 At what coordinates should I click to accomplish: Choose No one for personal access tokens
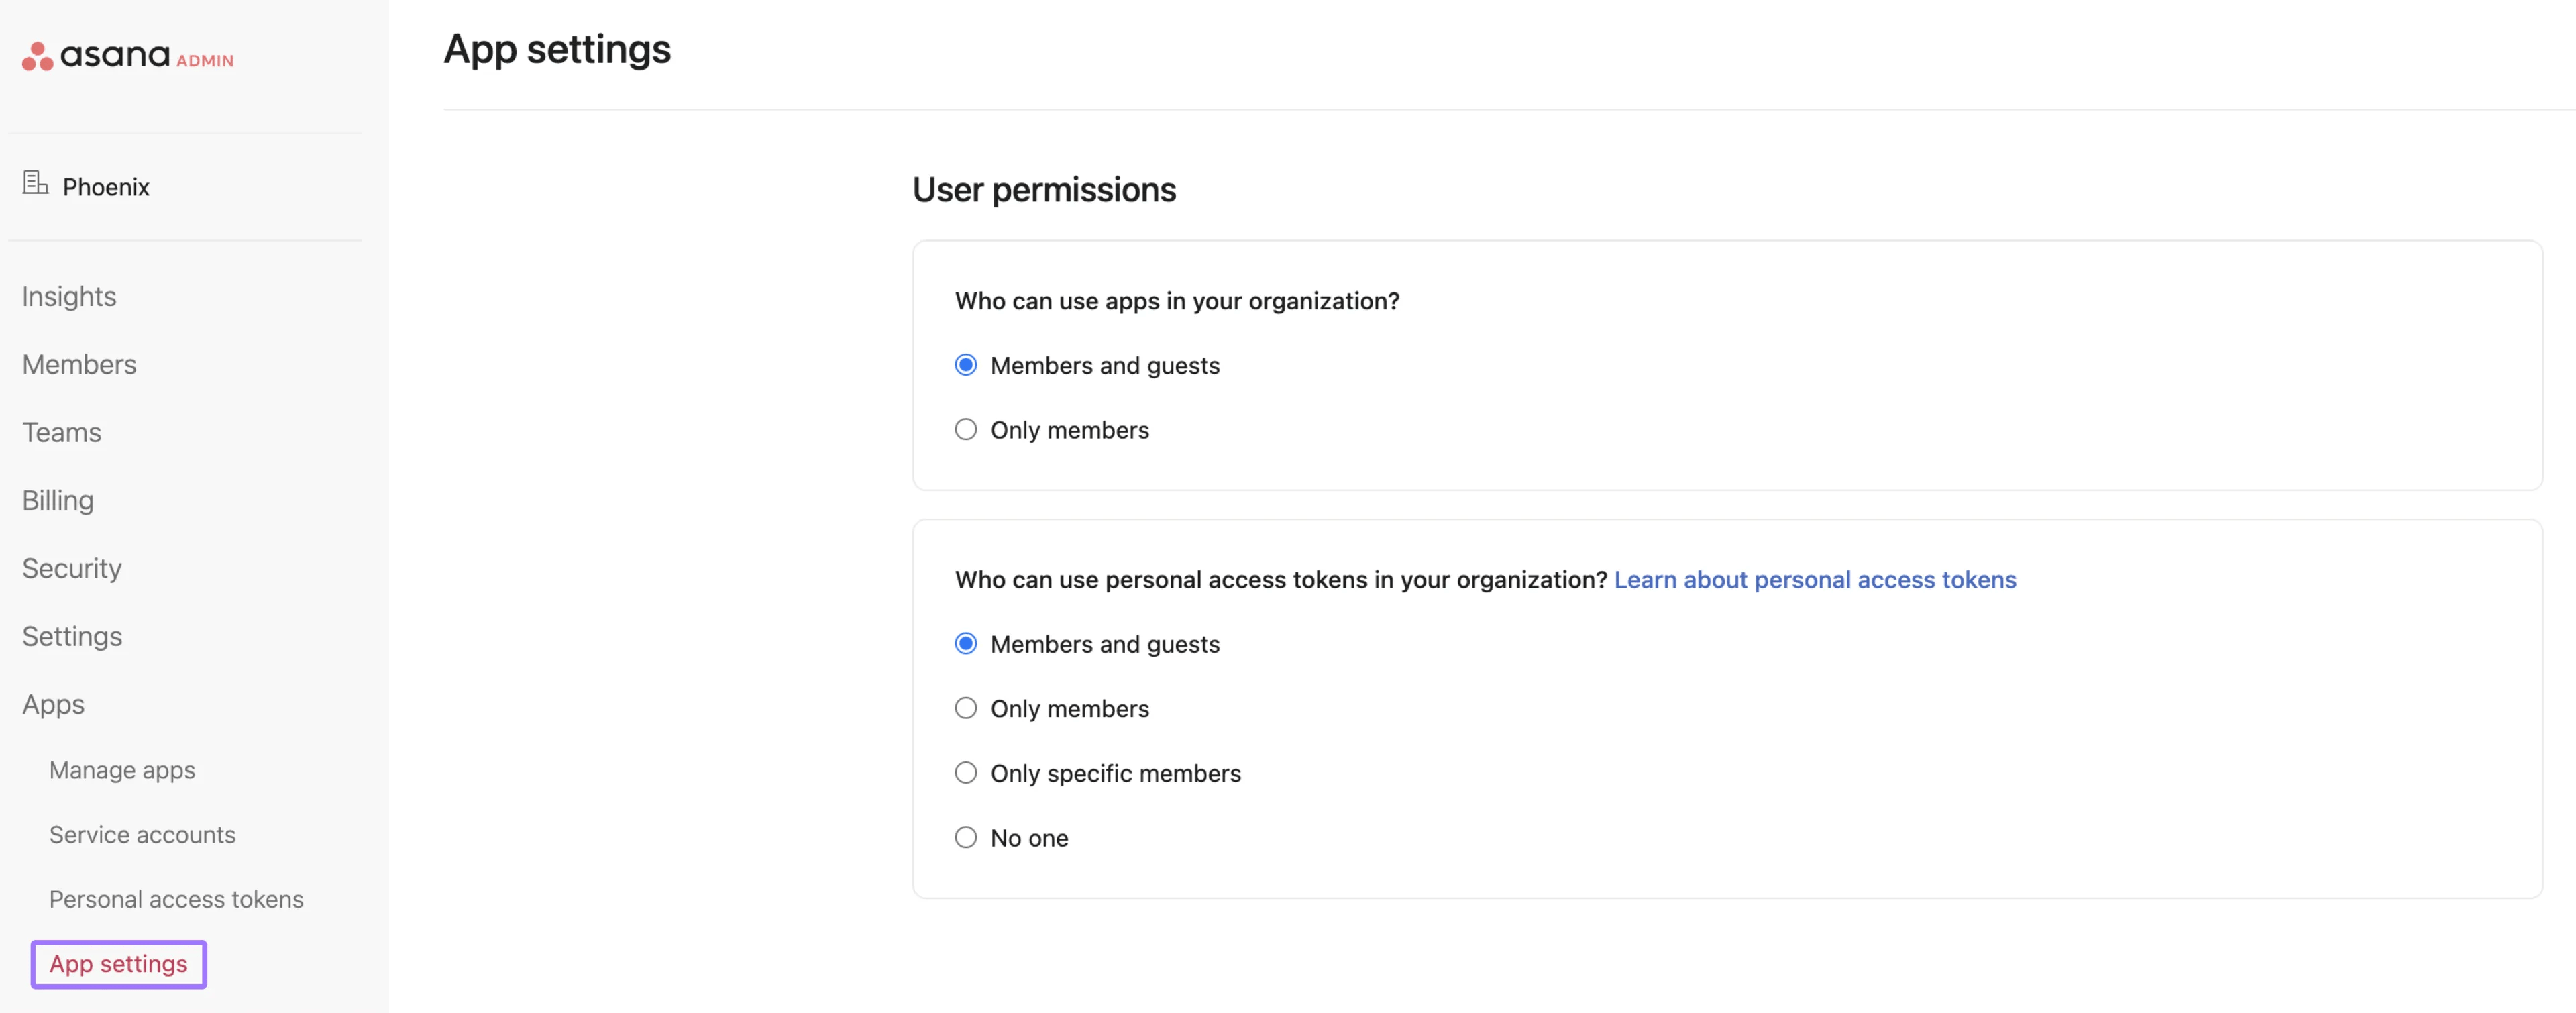(965, 837)
